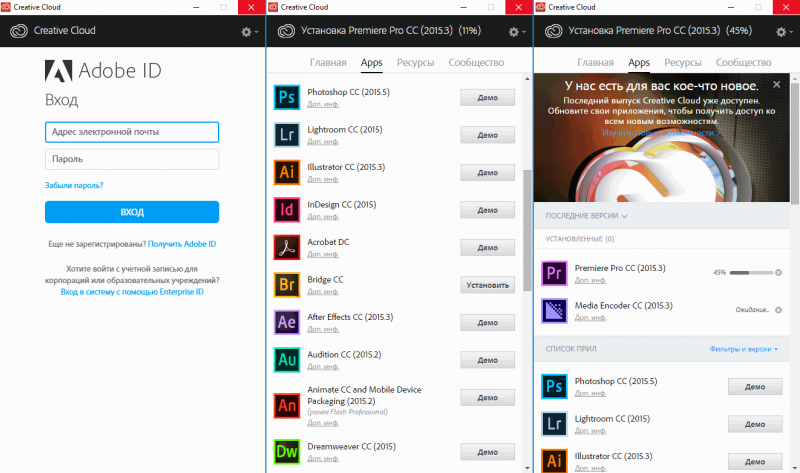This screenshot has height=473, width=800.
Task: Cancel the Premiere Pro installation
Action: click(x=779, y=272)
